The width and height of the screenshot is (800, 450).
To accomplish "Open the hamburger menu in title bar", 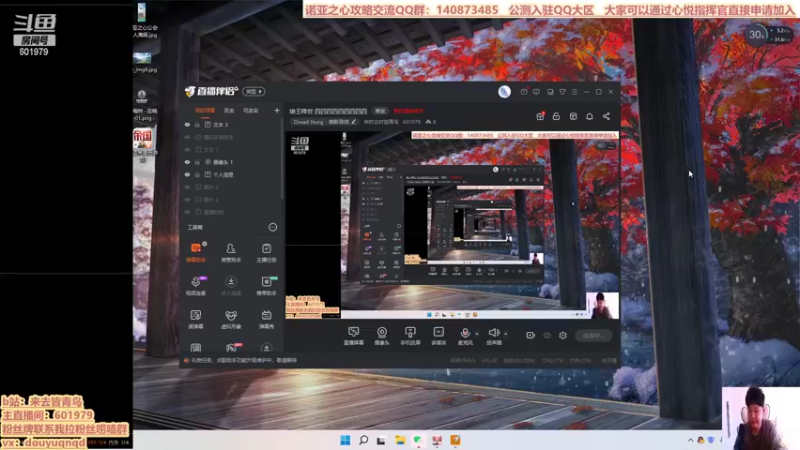I will point(574,92).
